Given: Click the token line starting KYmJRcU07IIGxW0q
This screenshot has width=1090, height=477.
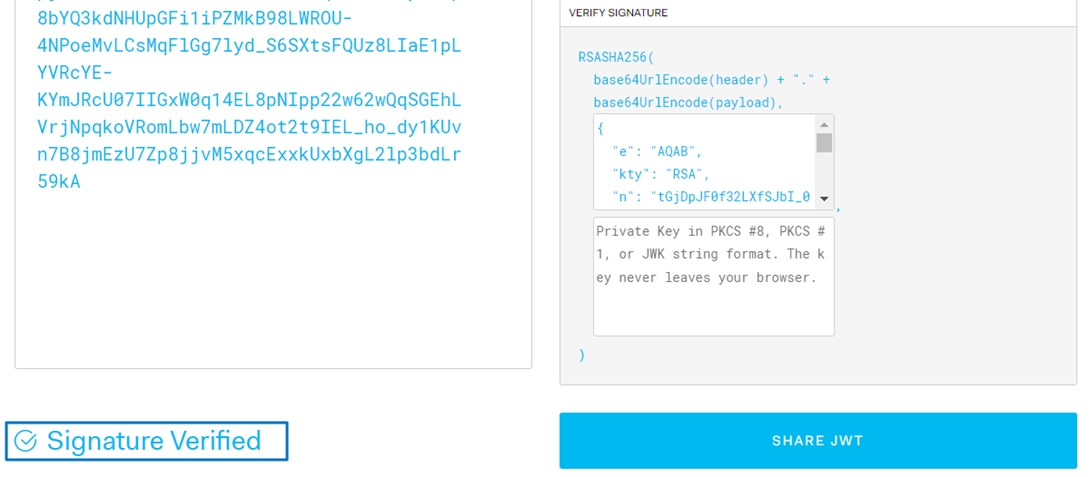Looking at the screenshot, I should pos(249,100).
